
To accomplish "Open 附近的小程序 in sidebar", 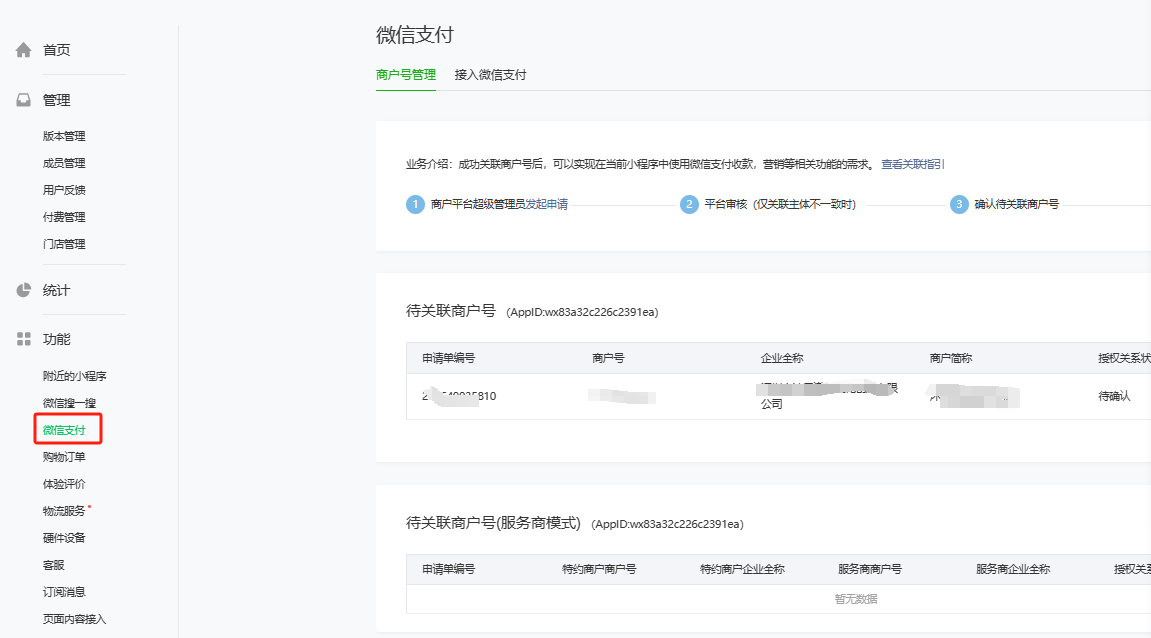I will (x=74, y=376).
